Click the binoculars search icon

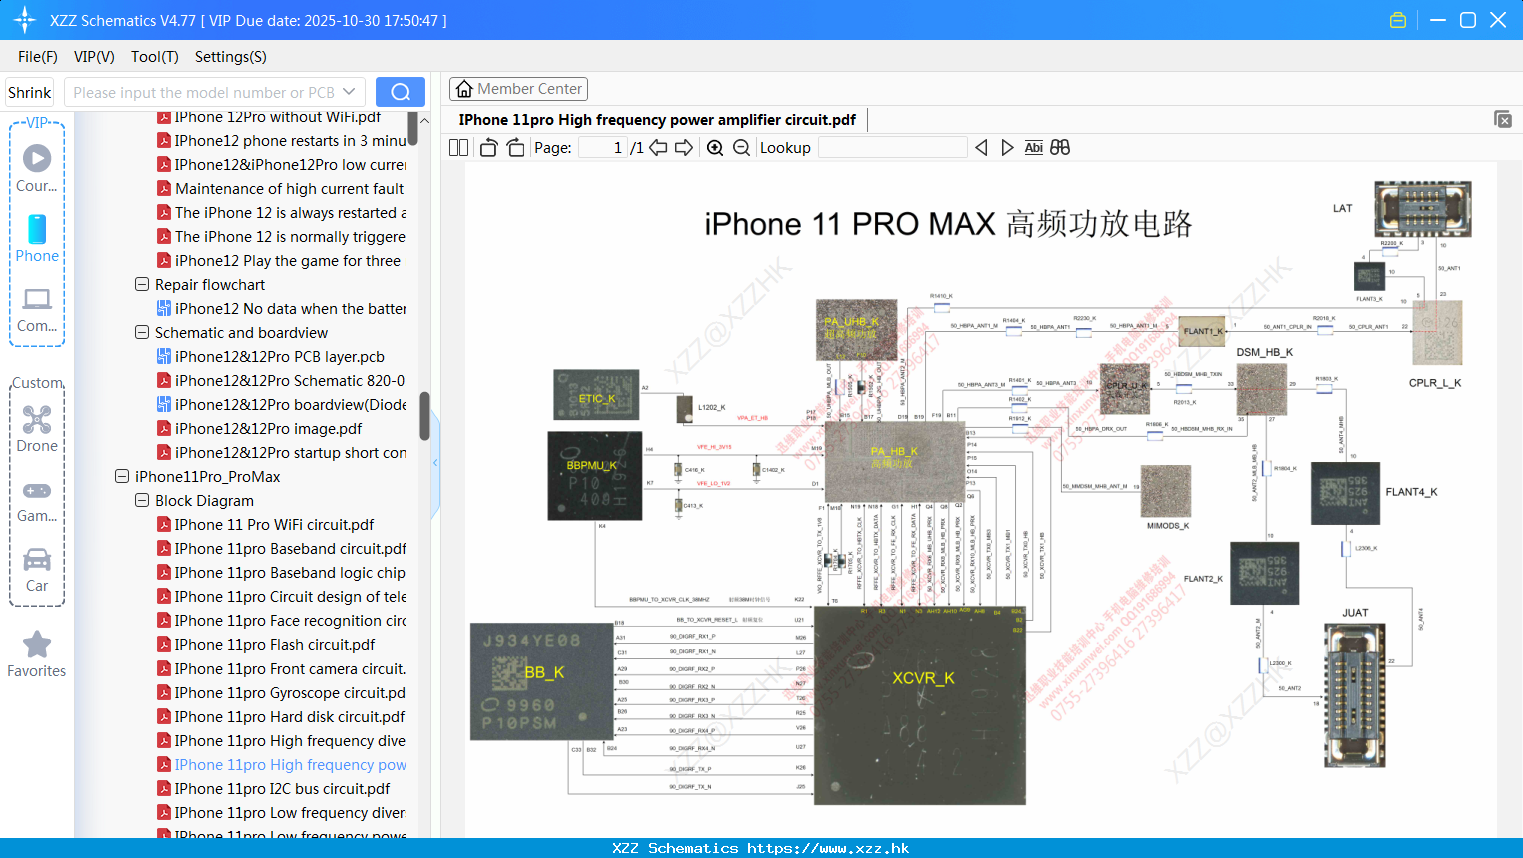tap(1060, 148)
